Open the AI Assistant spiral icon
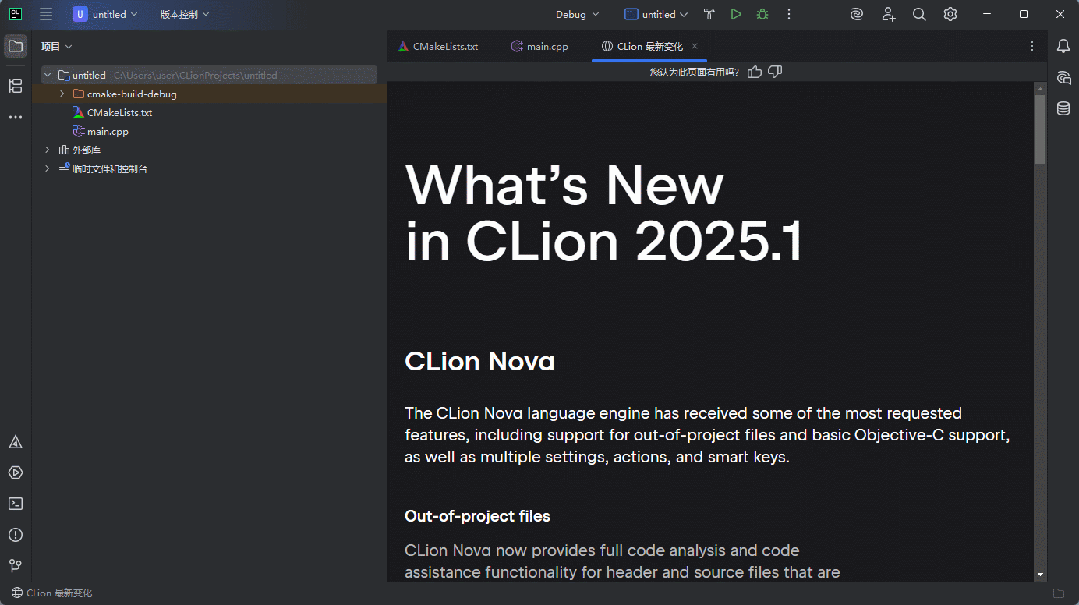 point(857,14)
